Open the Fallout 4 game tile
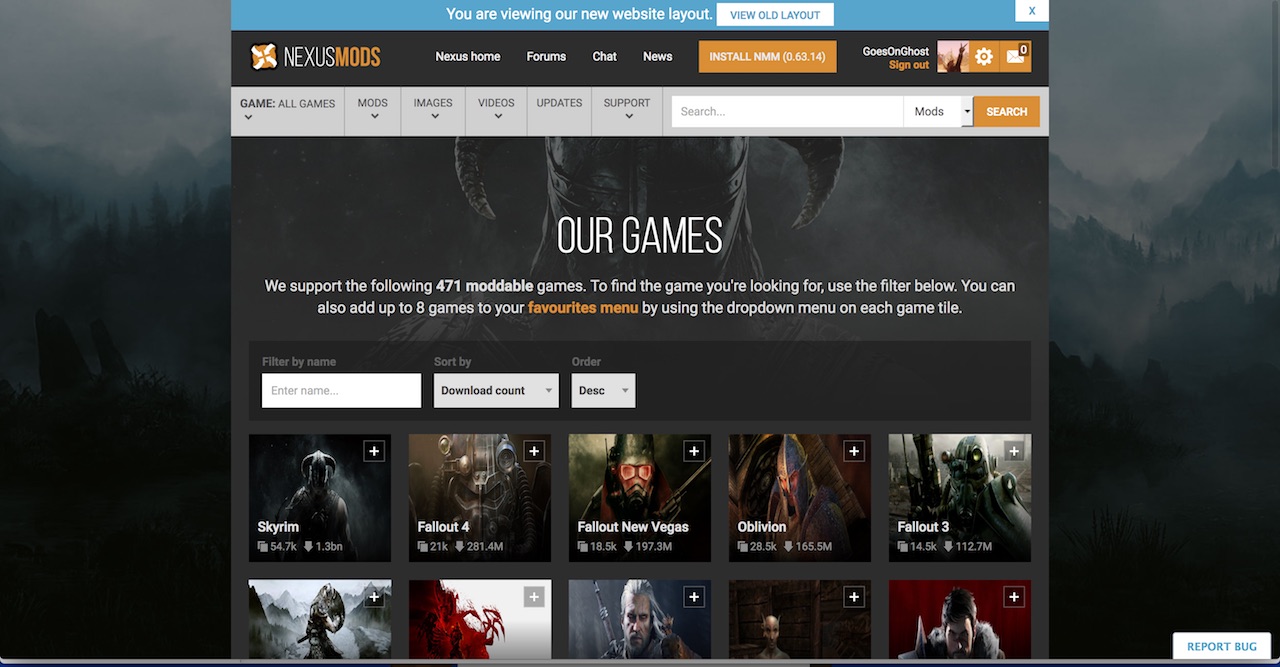Viewport: 1280px width, 667px height. pyautogui.click(x=480, y=498)
